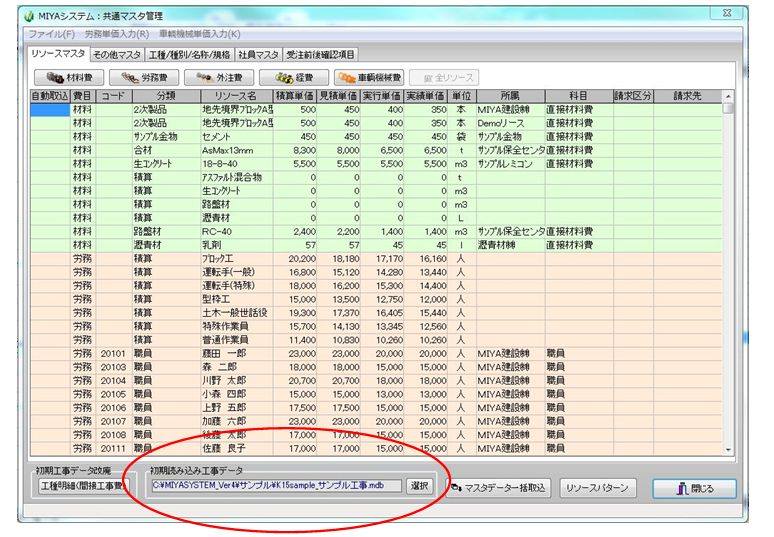The image size is (774, 537).
Task: Select the ブロック工 labor row
Action: [376, 259]
